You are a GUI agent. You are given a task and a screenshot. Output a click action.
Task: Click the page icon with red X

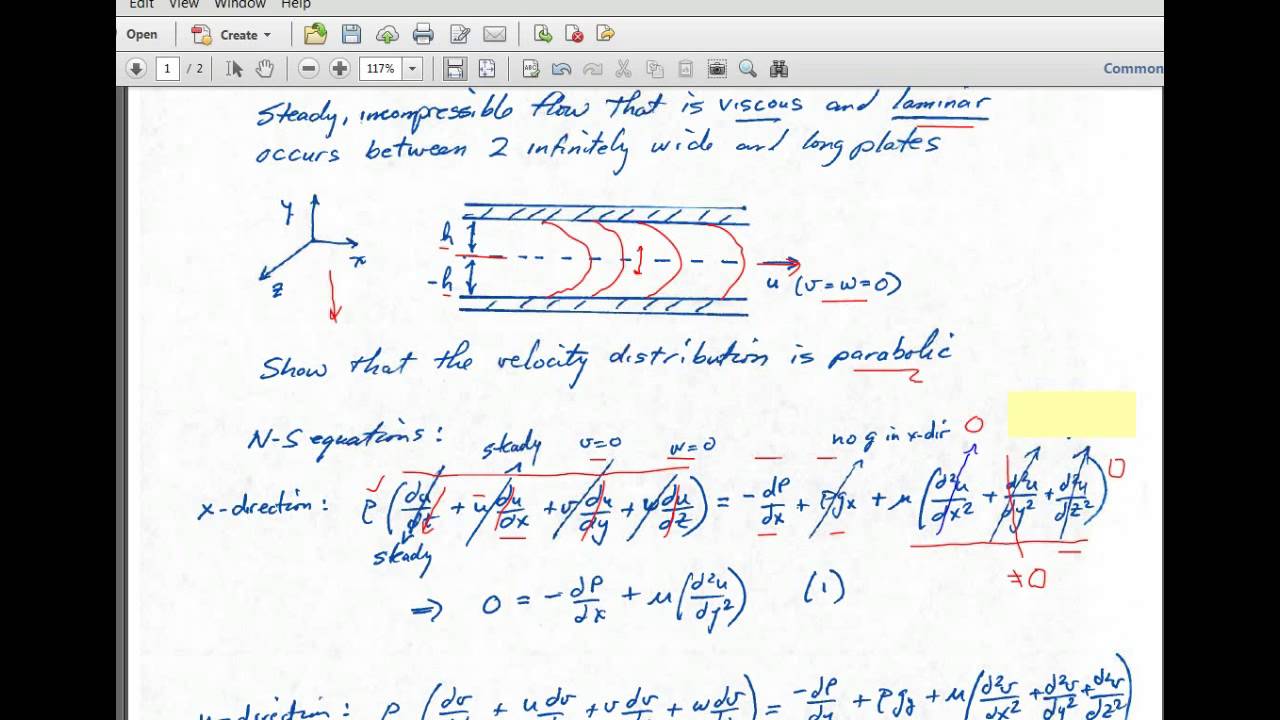pos(574,34)
